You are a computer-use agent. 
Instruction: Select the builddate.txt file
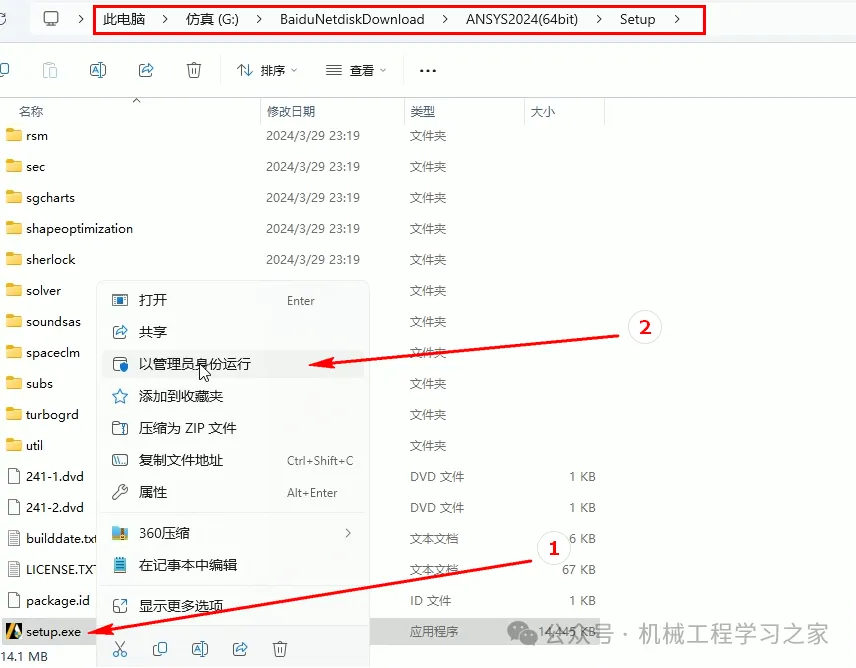(61, 539)
